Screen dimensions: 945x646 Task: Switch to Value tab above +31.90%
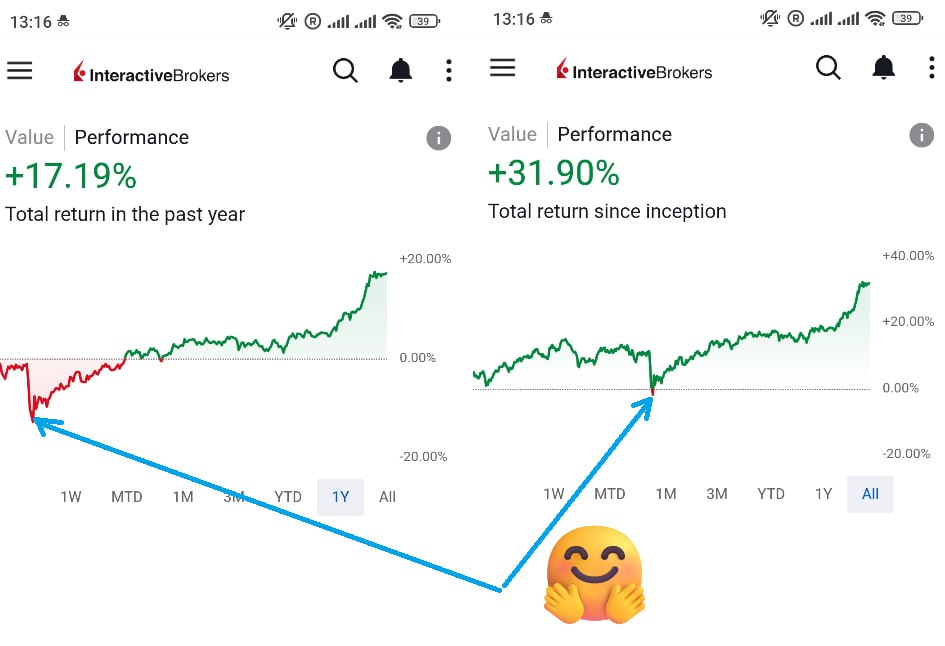pos(512,135)
